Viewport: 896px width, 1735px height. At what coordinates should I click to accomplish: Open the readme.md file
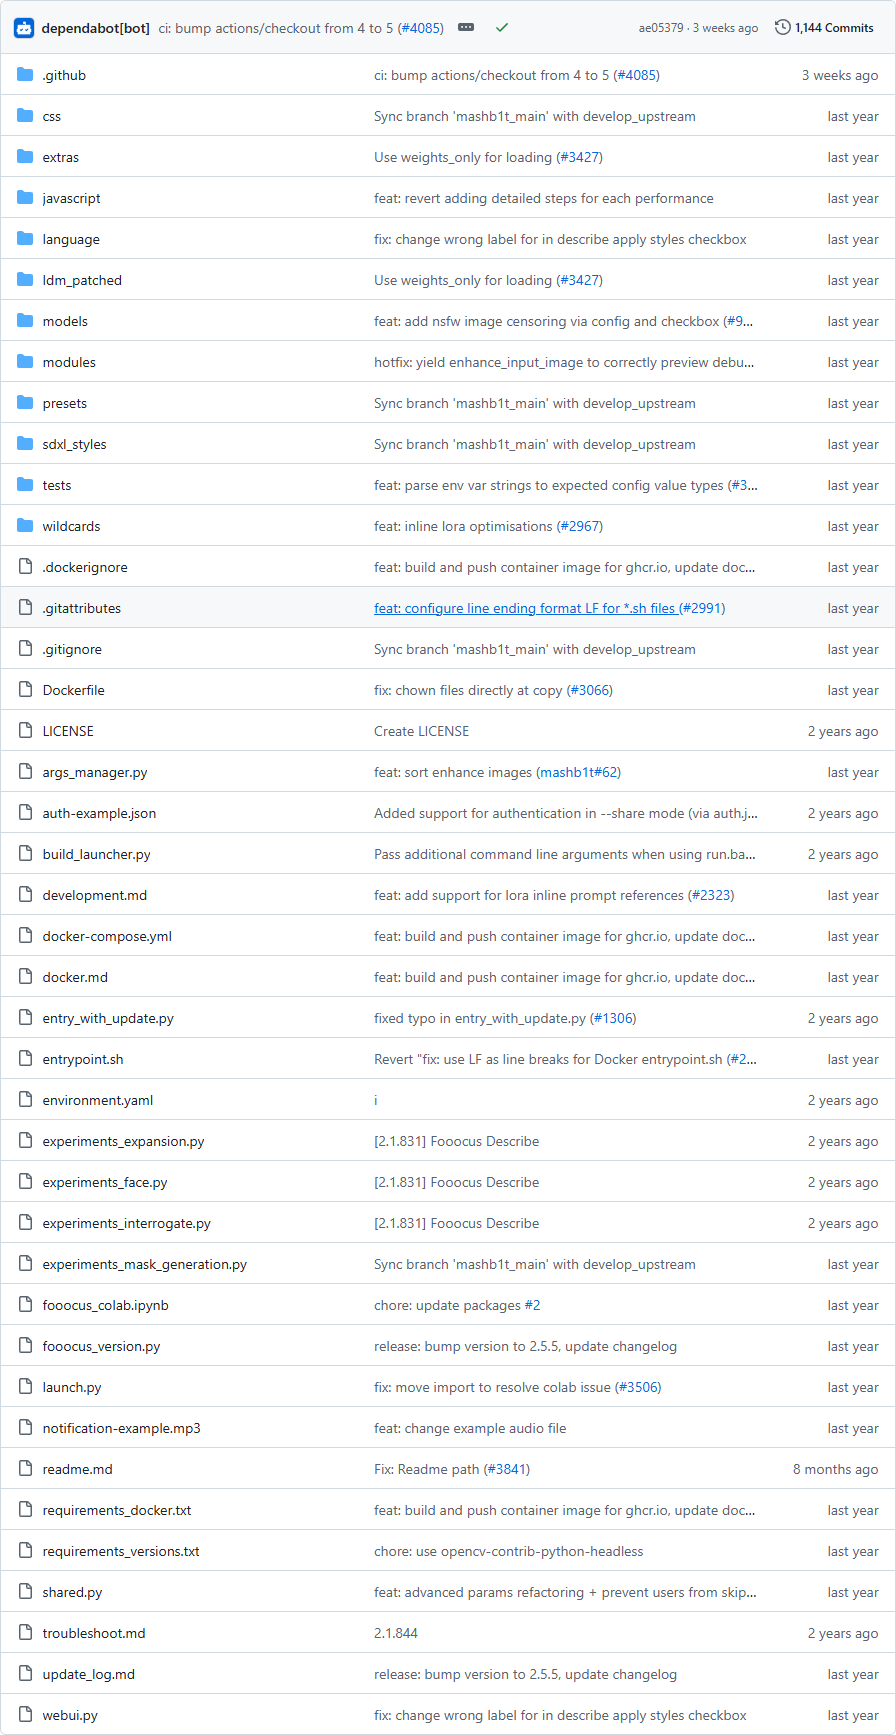coord(77,1469)
